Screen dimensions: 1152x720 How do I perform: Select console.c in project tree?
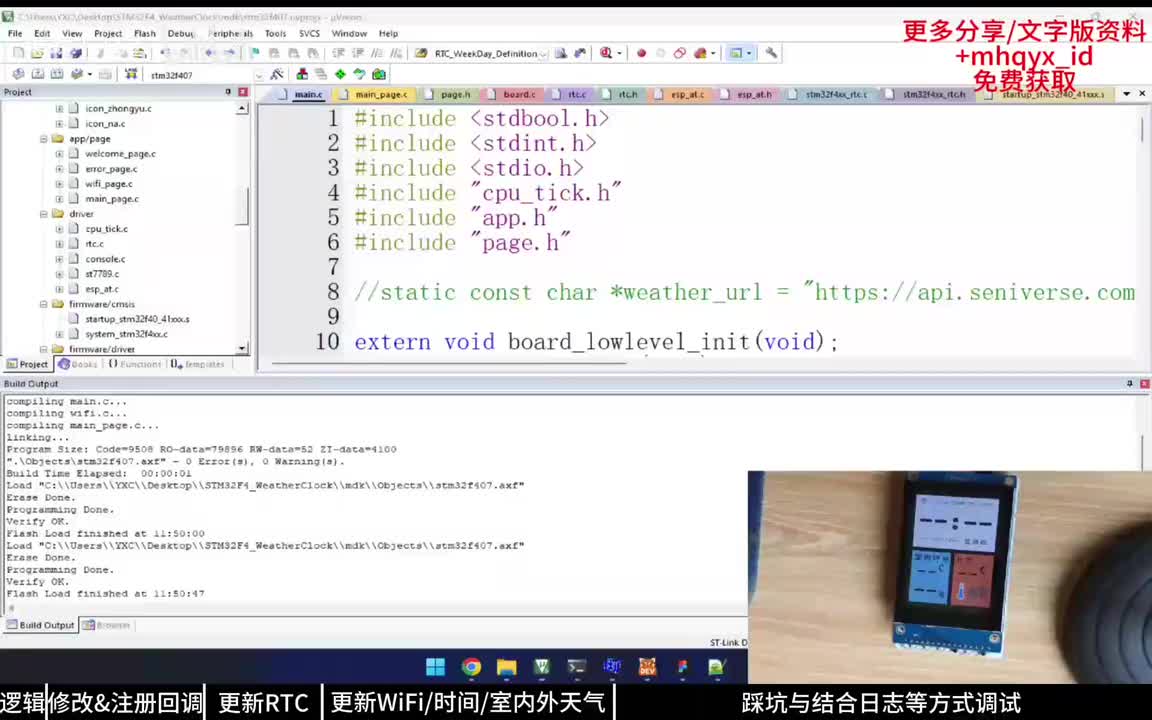(105, 259)
